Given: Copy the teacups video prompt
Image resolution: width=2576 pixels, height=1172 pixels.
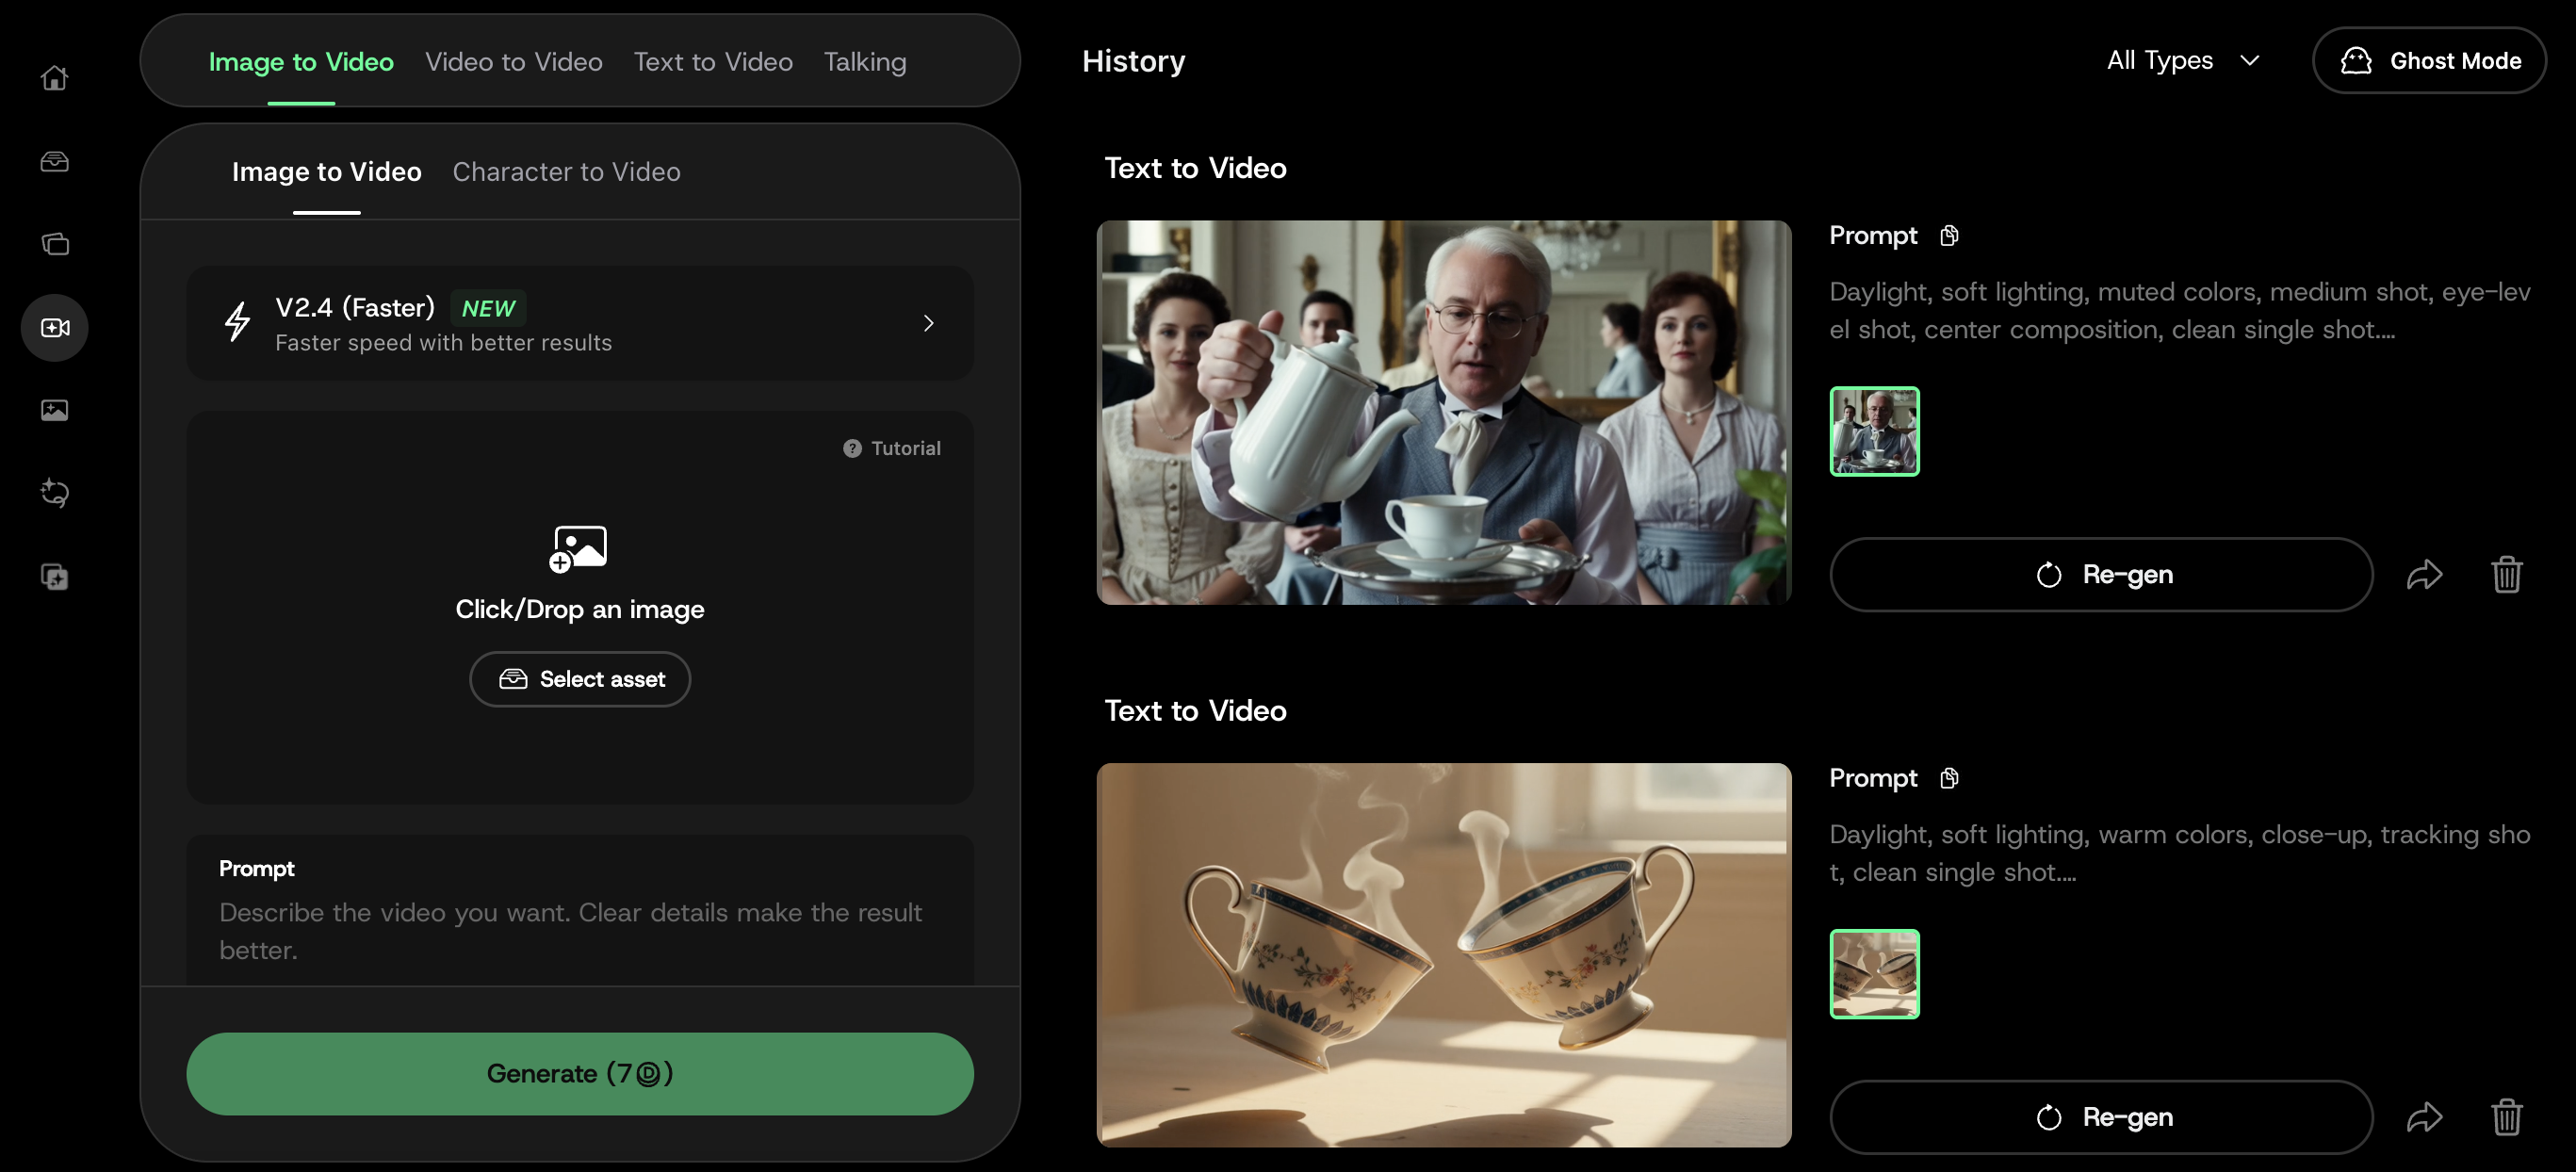Looking at the screenshot, I should coord(1948,778).
